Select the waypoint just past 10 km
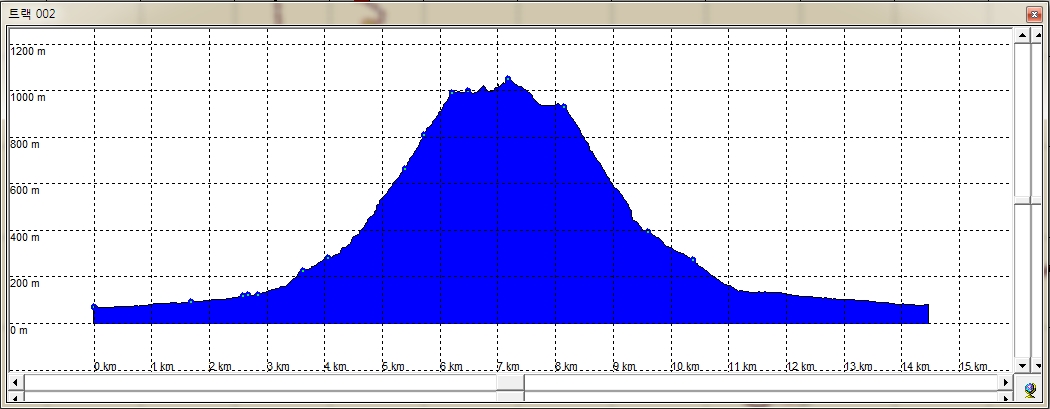This screenshot has width=1050, height=409. click(x=693, y=260)
